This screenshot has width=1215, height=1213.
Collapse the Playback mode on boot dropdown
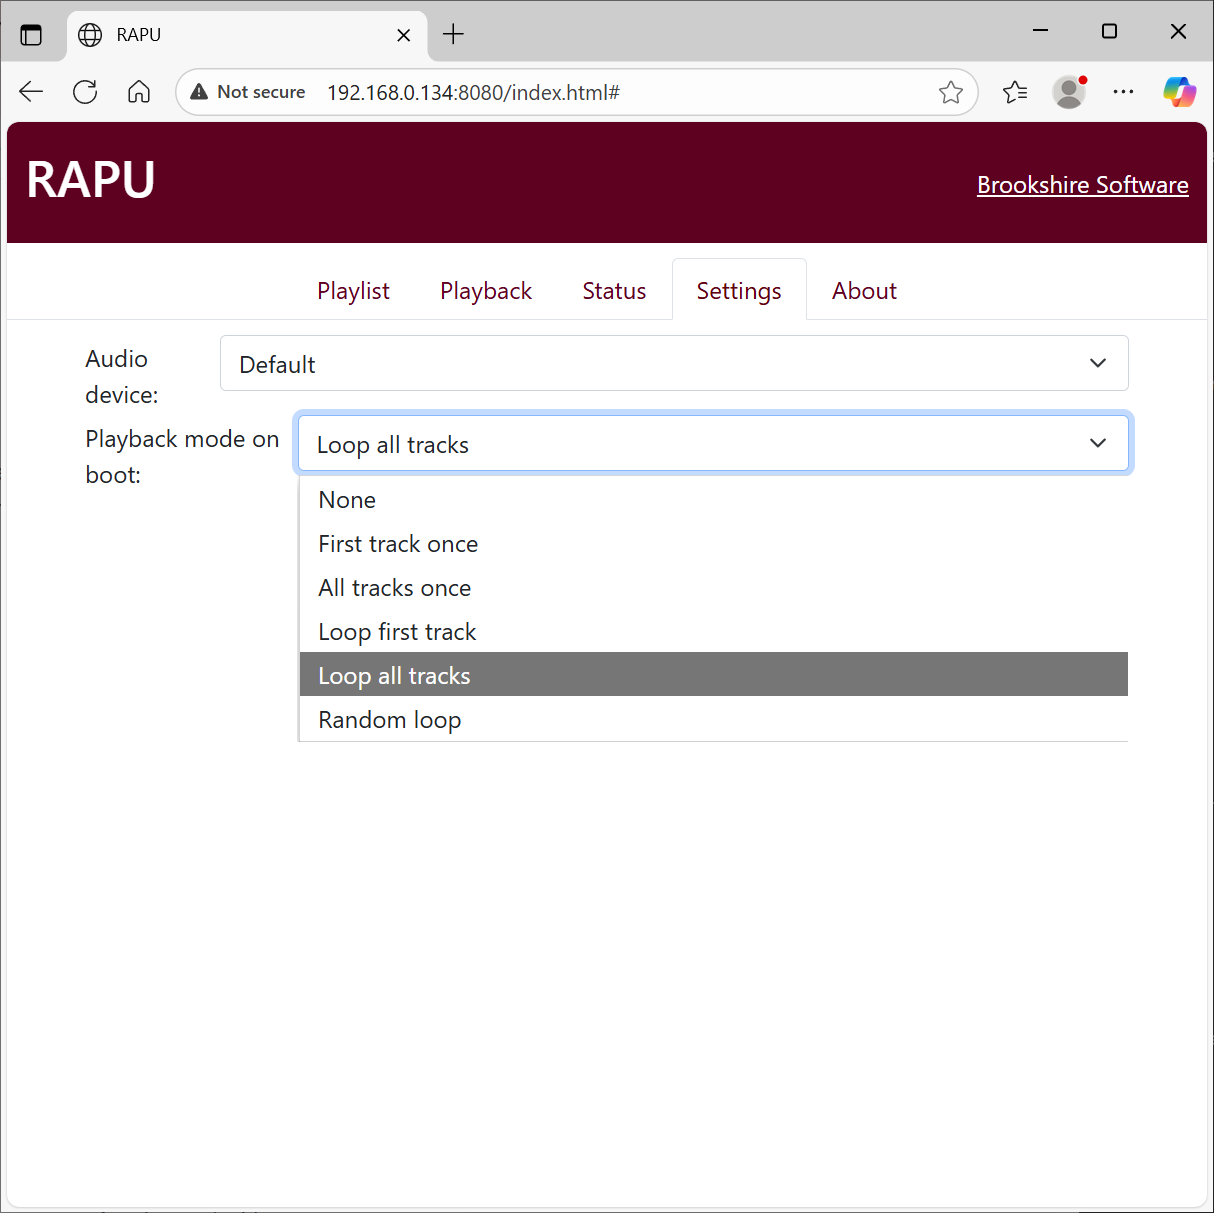point(713,444)
